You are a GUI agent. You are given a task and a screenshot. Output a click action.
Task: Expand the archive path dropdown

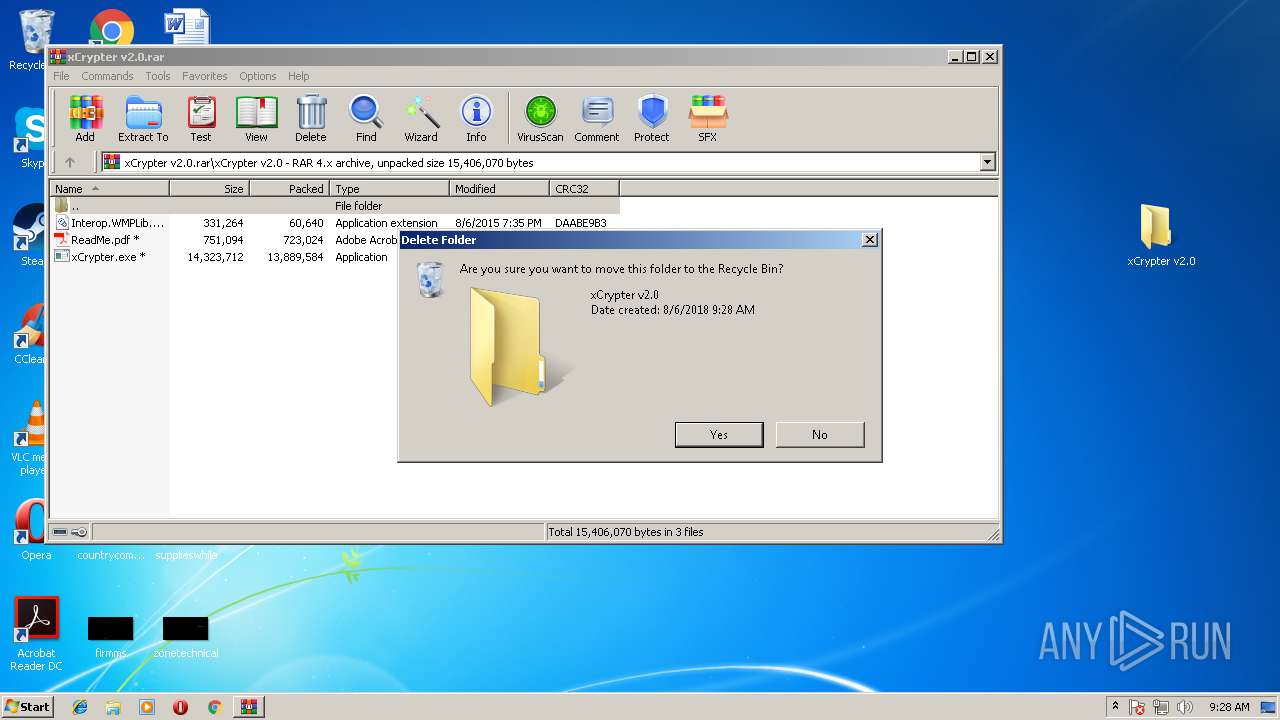(x=988, y=162)
